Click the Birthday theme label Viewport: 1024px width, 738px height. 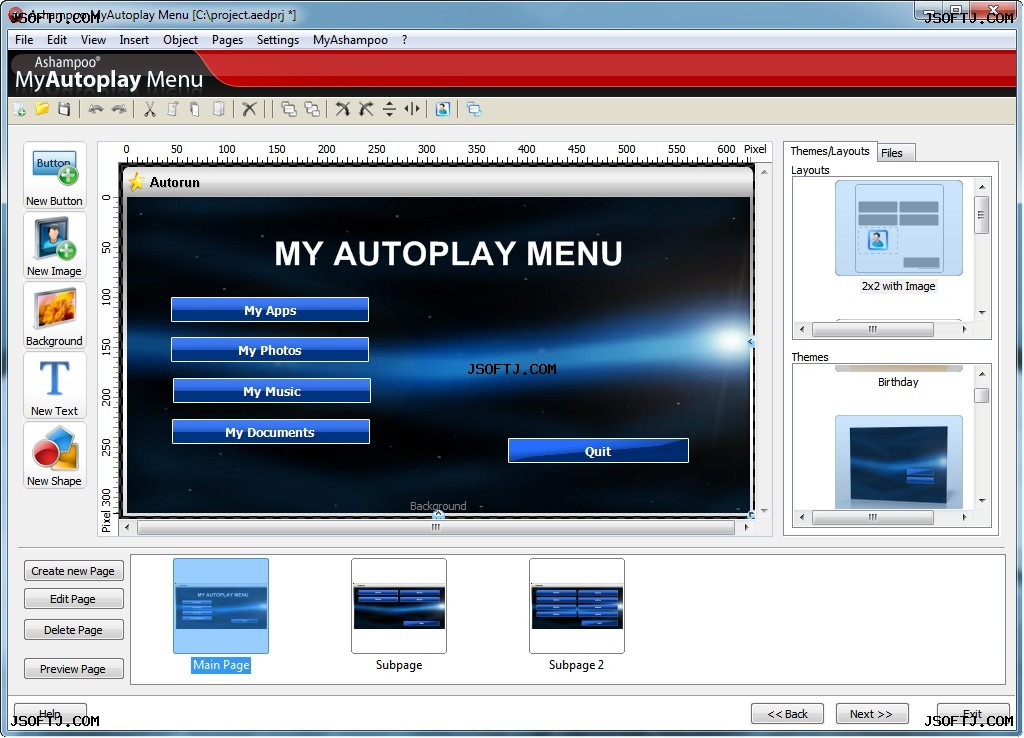[x=898, y=382]
